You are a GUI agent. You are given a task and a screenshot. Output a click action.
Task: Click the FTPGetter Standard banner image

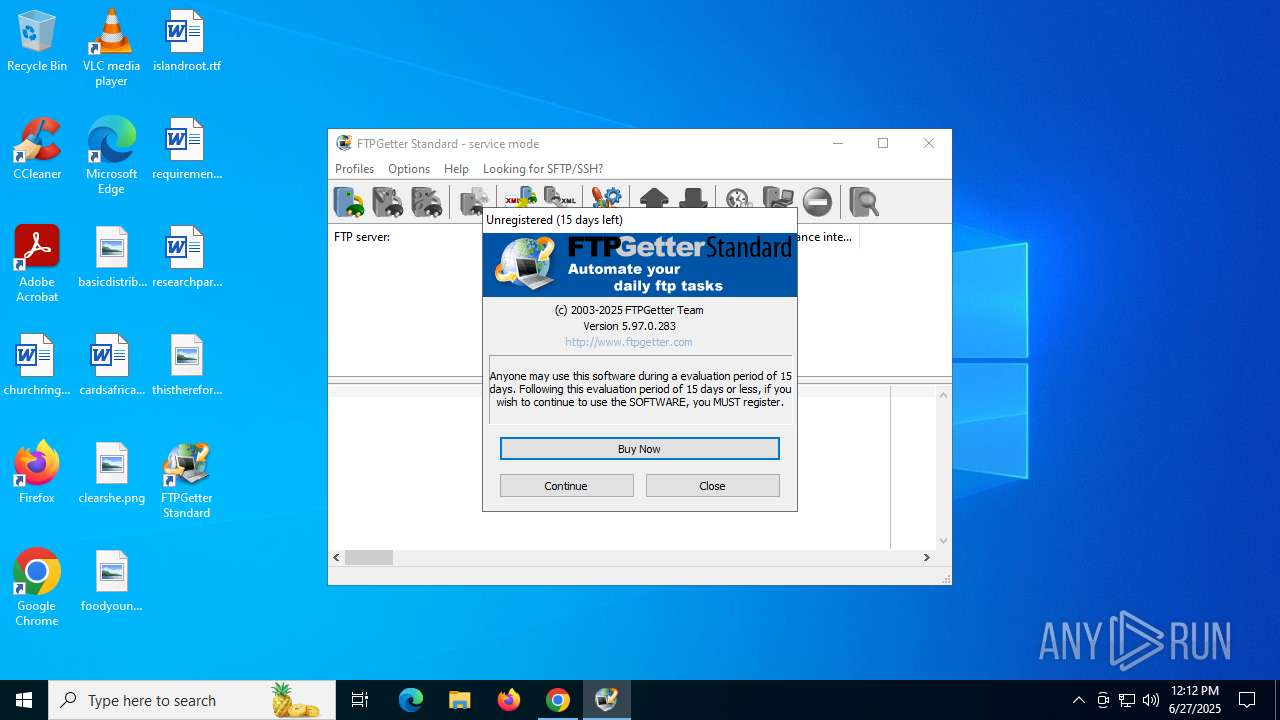640,264
